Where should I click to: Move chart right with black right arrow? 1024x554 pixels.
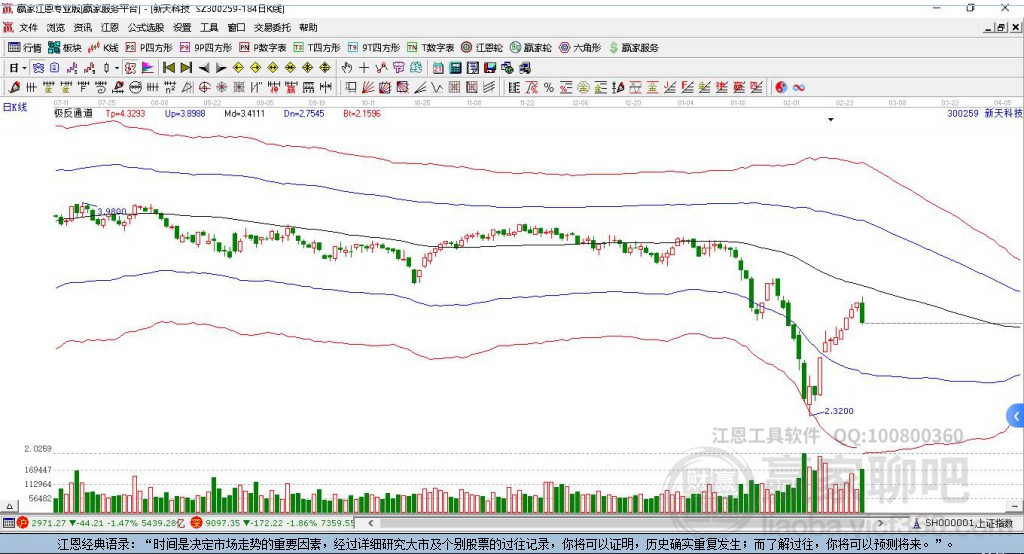221,68
